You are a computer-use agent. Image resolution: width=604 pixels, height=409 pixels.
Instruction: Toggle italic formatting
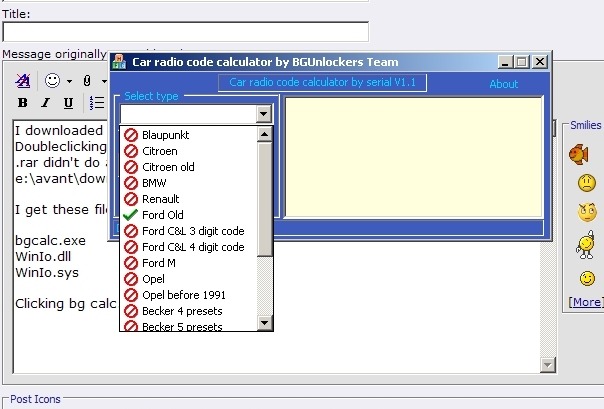pyautogui.click(x=45, y=103)
